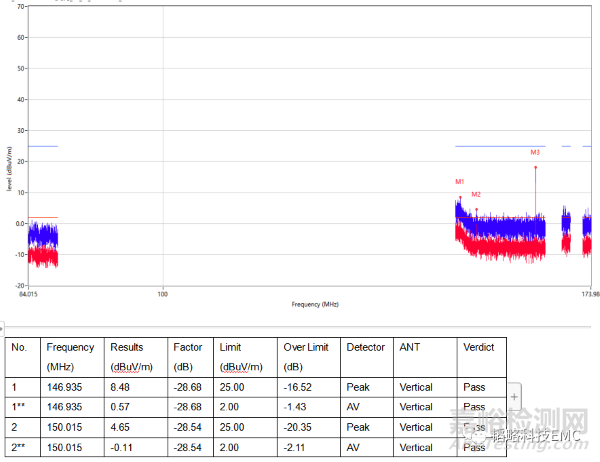The width and height of the screenshot is (600, 462).
Task: Select the 8.48 results cell
Action: (x=120, y=387)
